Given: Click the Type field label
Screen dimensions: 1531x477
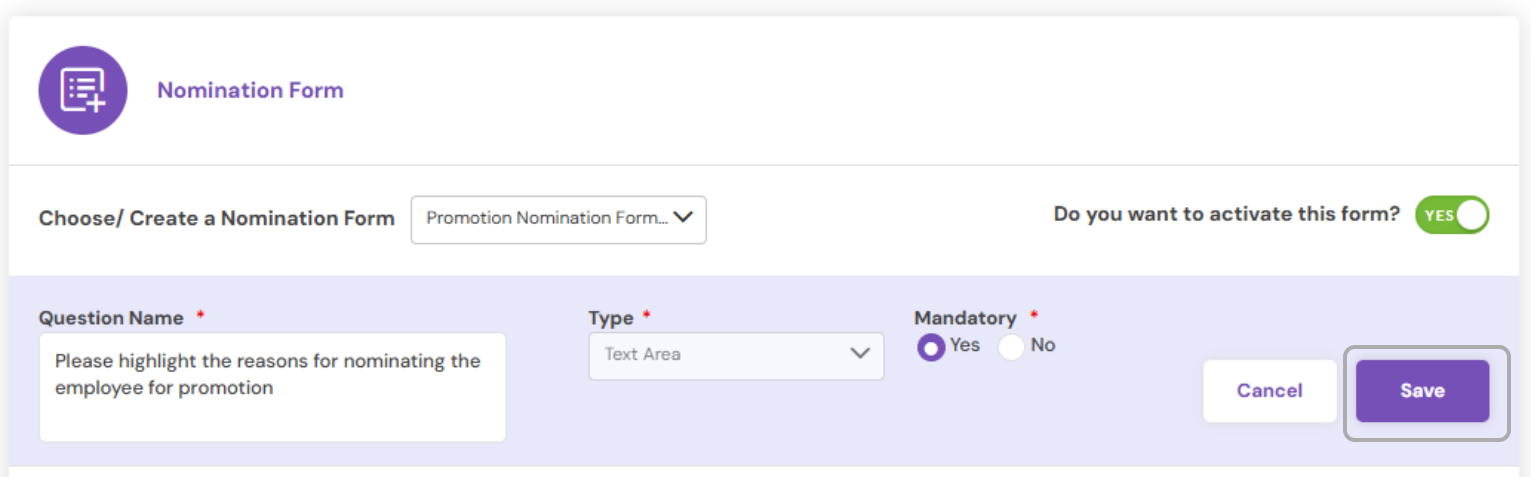Looking at the screenshot, I should (x=610, y=318).
